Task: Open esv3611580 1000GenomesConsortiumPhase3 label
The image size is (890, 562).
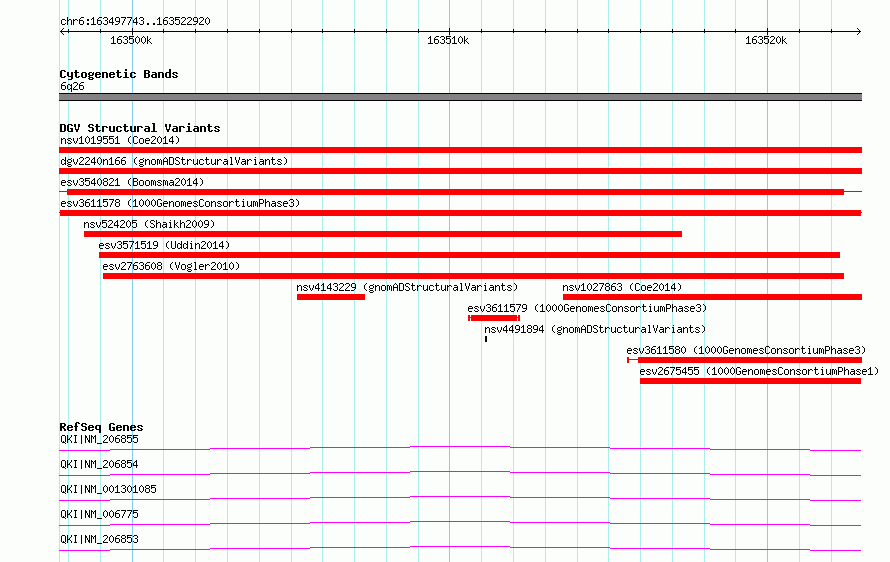Action: (x=746, y=350)
